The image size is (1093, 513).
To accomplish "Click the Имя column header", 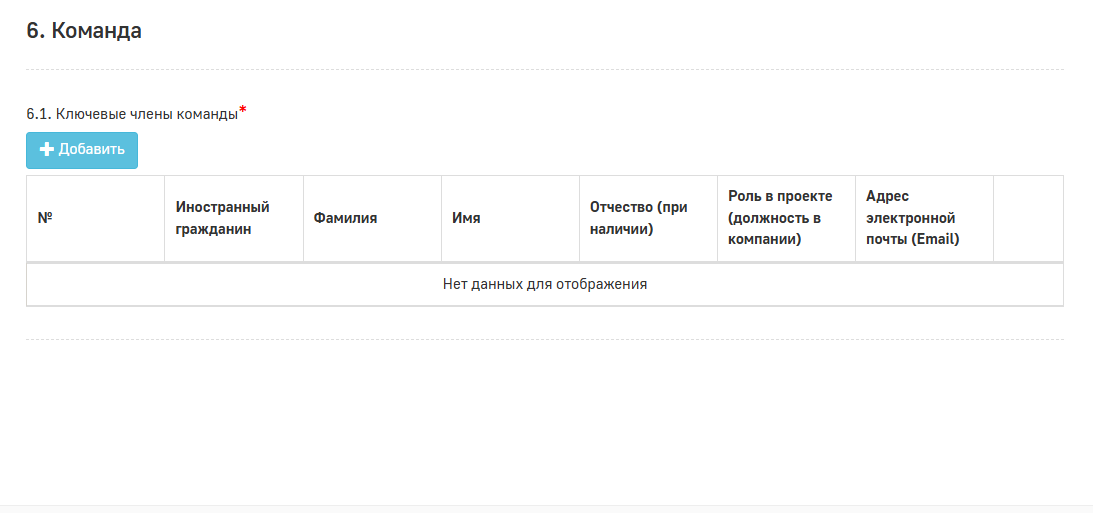I will 510,219.
